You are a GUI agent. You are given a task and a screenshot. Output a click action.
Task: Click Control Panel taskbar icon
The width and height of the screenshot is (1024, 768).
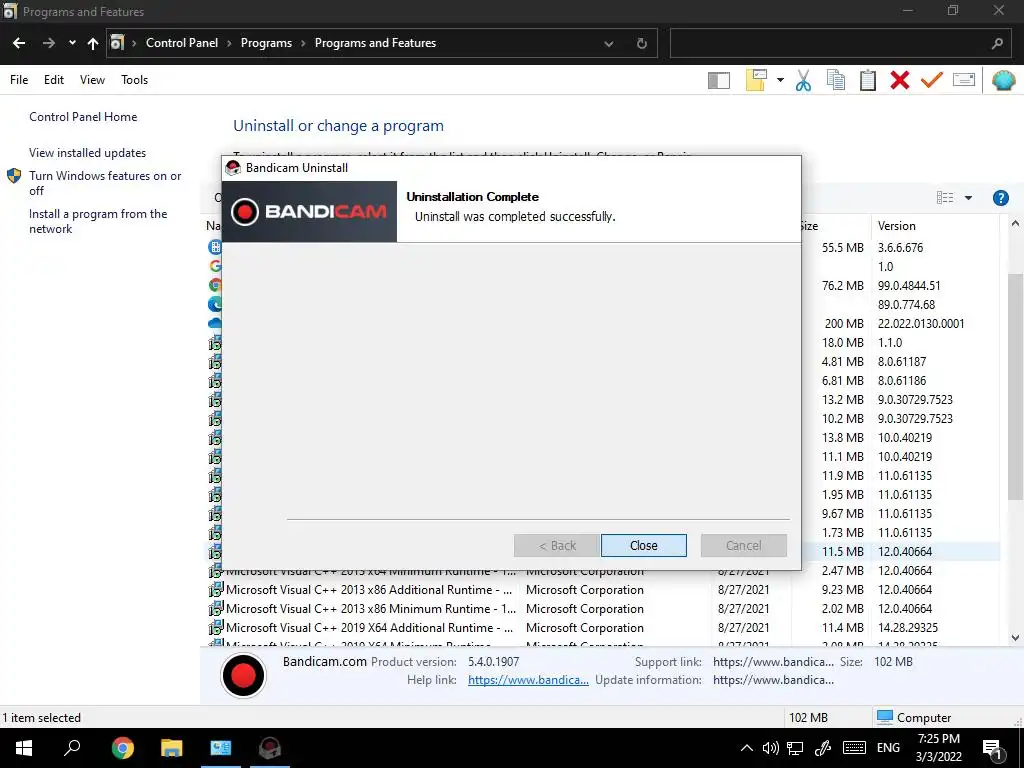point(221,748)
